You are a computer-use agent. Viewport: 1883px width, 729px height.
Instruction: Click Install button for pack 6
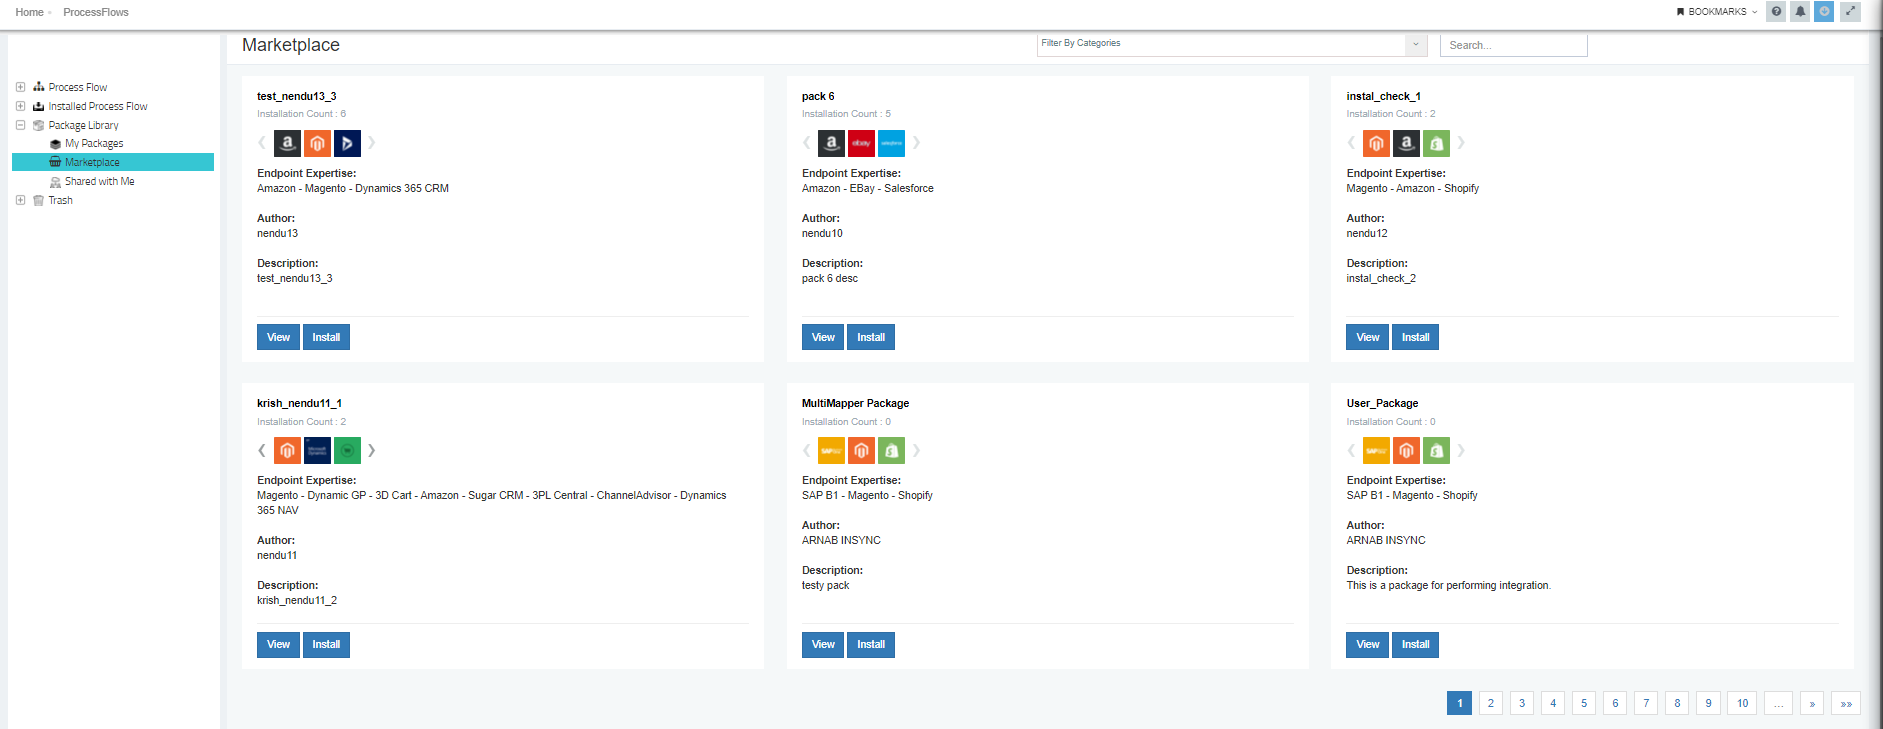click(x=870, y=337)
